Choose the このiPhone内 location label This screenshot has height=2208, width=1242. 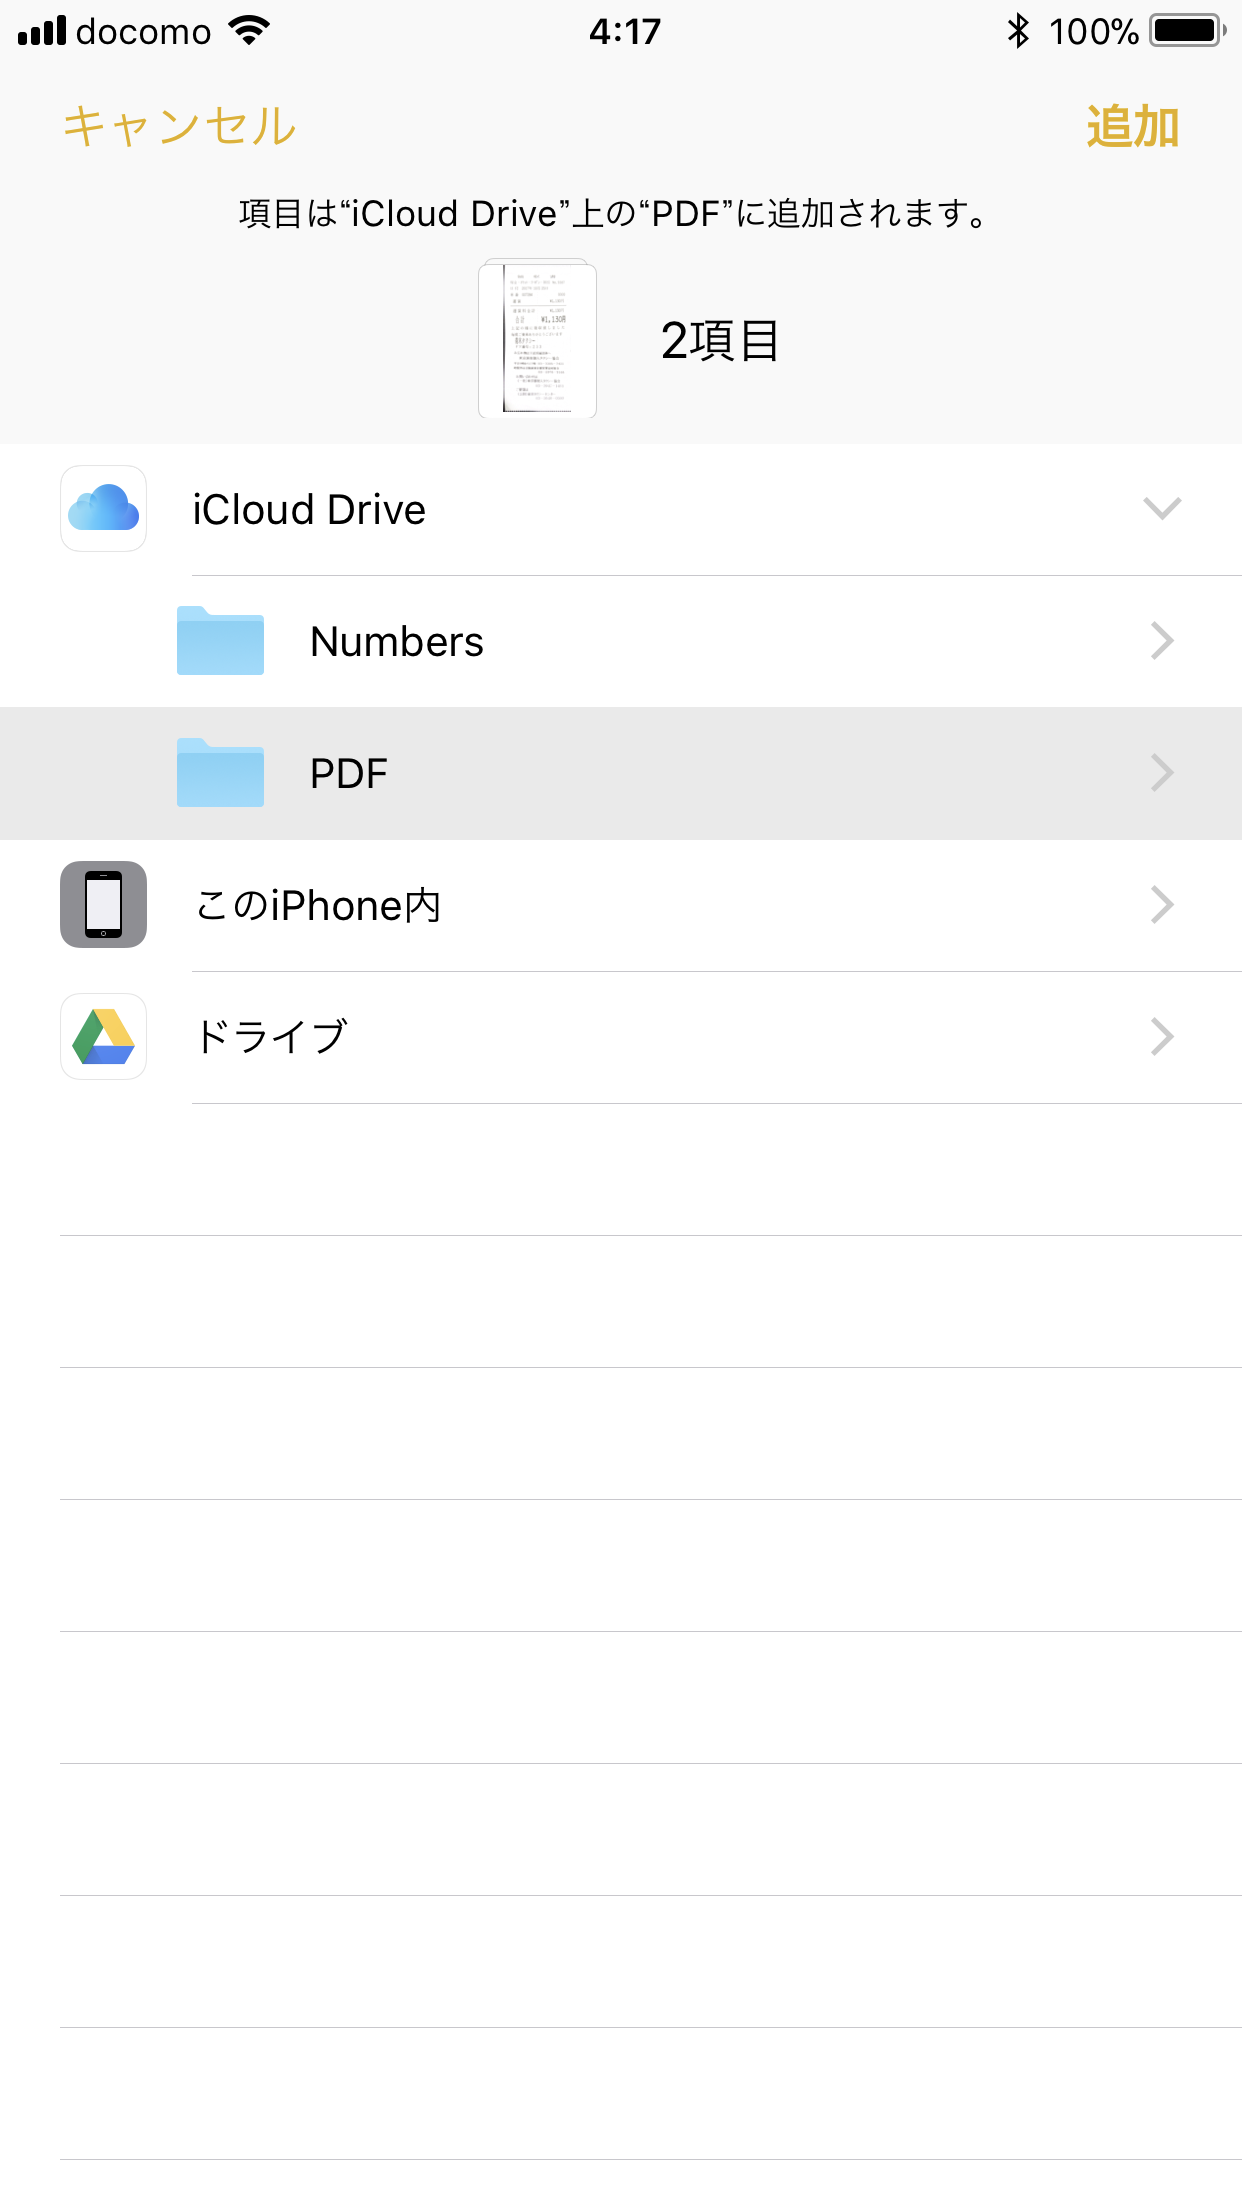[318, 905]
